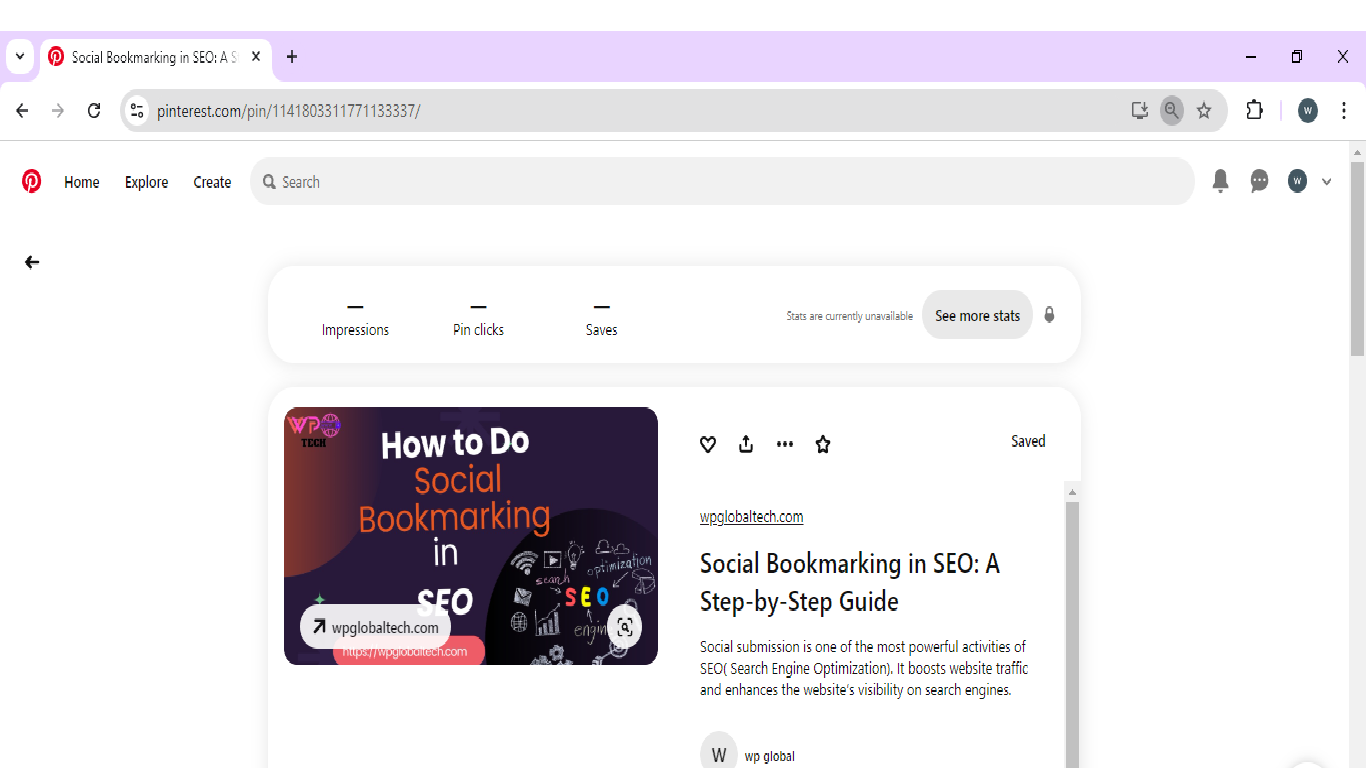Click the pin panel scroll up arrow
The image size is (1366, 768).
tap(1072, 492)
